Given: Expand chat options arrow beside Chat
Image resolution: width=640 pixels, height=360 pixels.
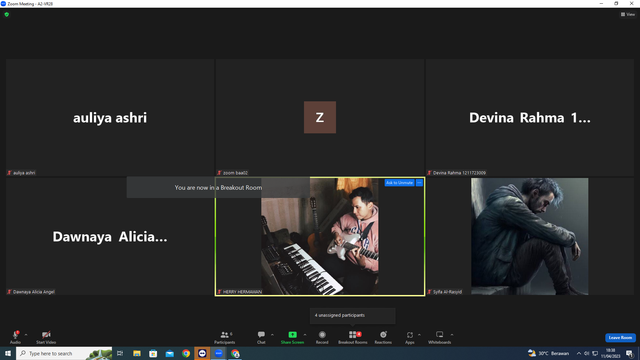Looking at the screenshot, I should [x=272, y=335].
